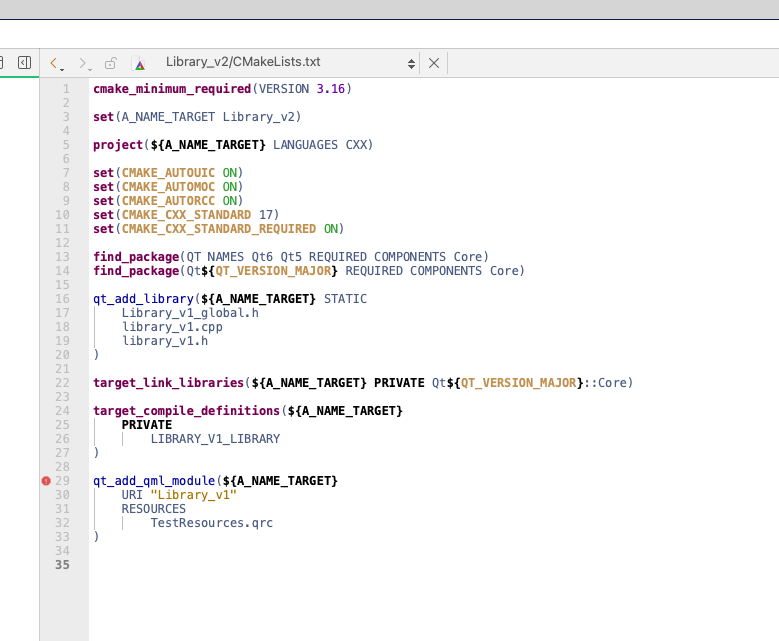Click the red error marker at line 29
779x641 pixels.
(46, 481)
